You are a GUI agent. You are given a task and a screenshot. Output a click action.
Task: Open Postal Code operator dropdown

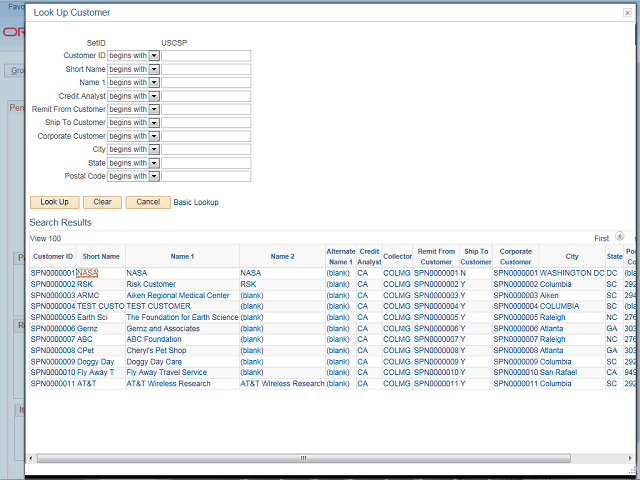pyautogui.click(x=154, y=176)
